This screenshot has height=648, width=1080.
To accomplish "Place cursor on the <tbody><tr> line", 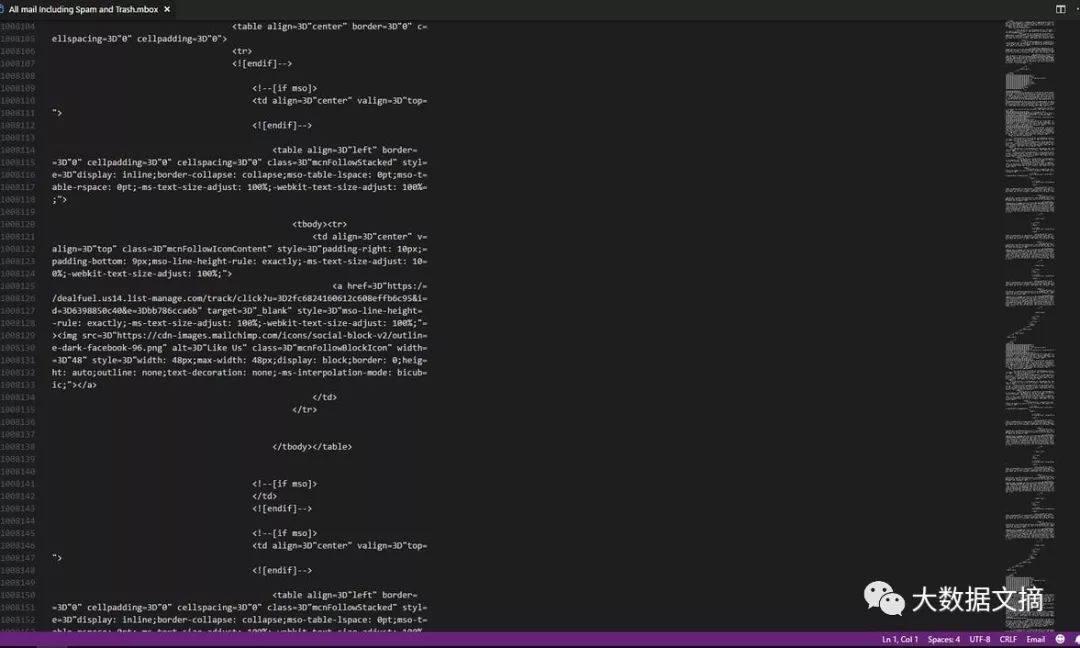I will tap(319, 224).
